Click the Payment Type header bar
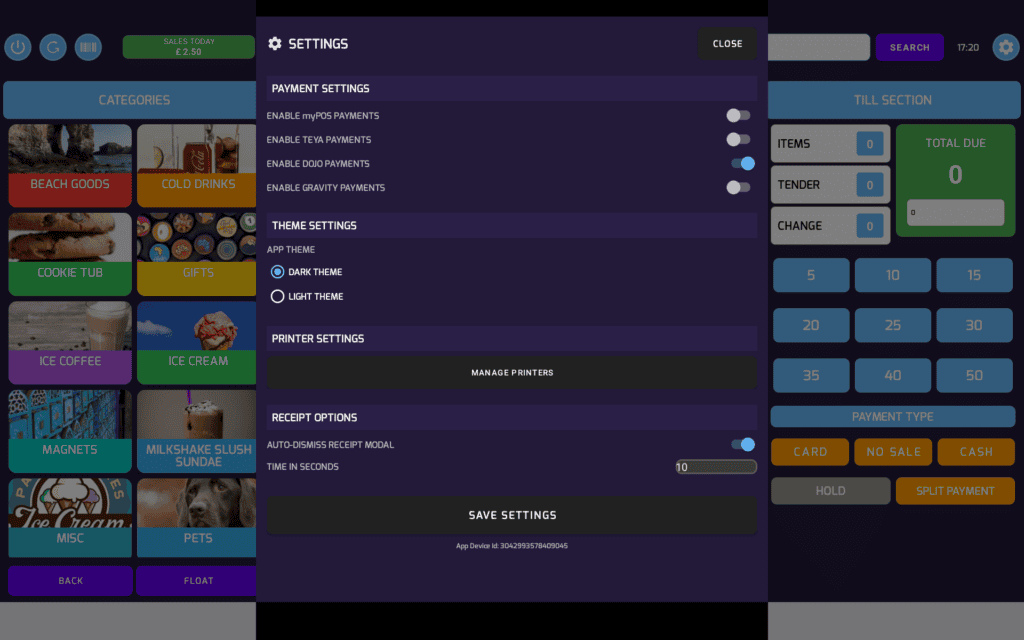The width and height of the screenshot is (1024, 640). coord(893,417)
